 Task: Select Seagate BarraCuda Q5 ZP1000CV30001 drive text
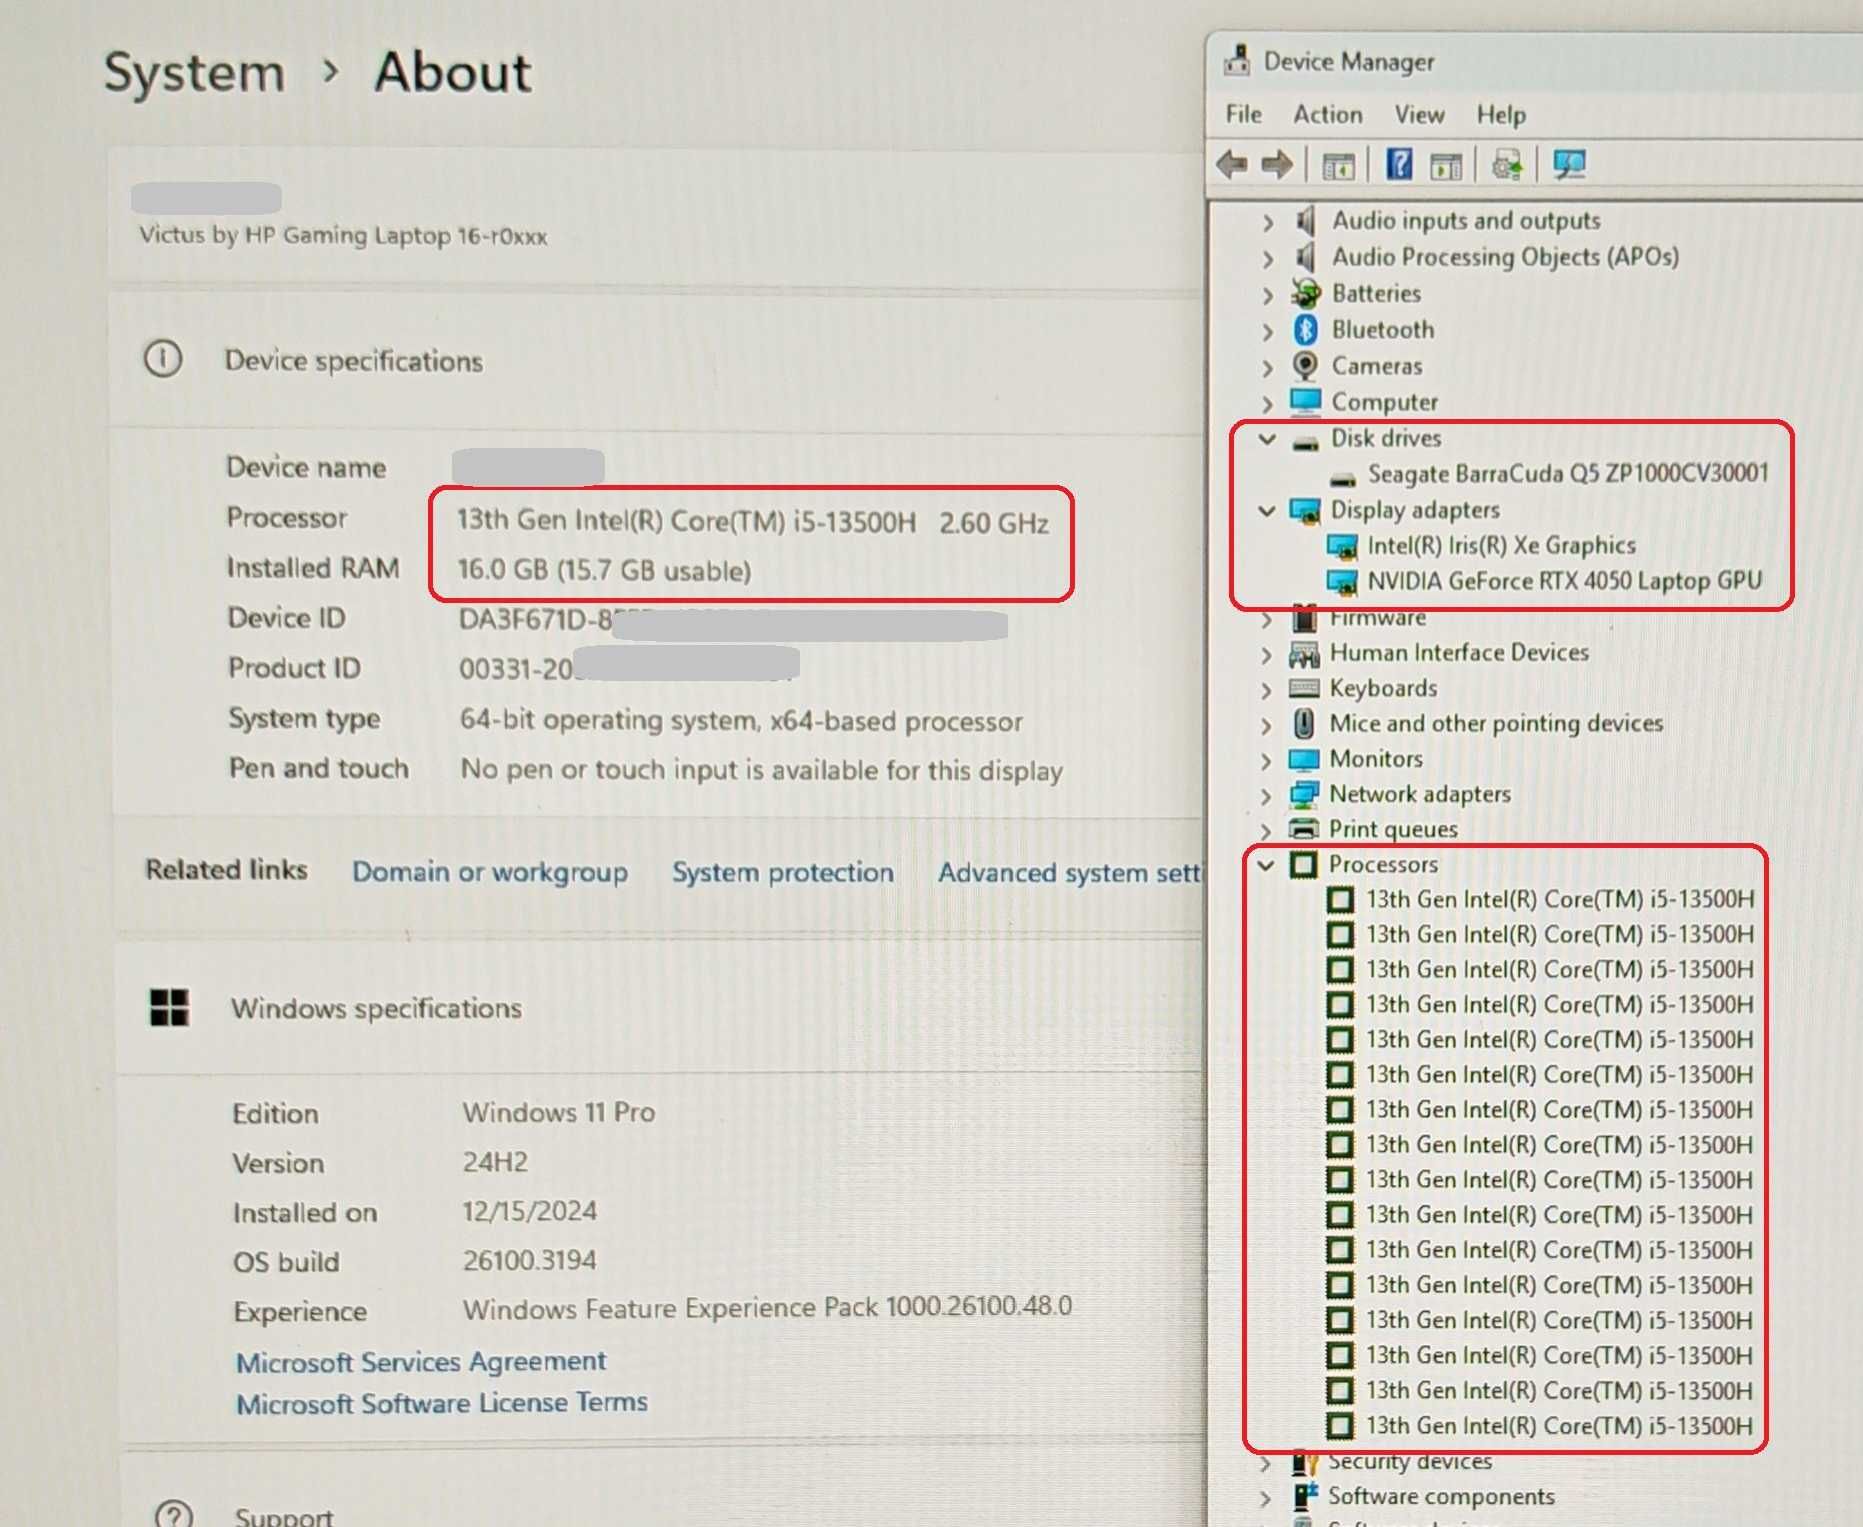point(1568,473)
